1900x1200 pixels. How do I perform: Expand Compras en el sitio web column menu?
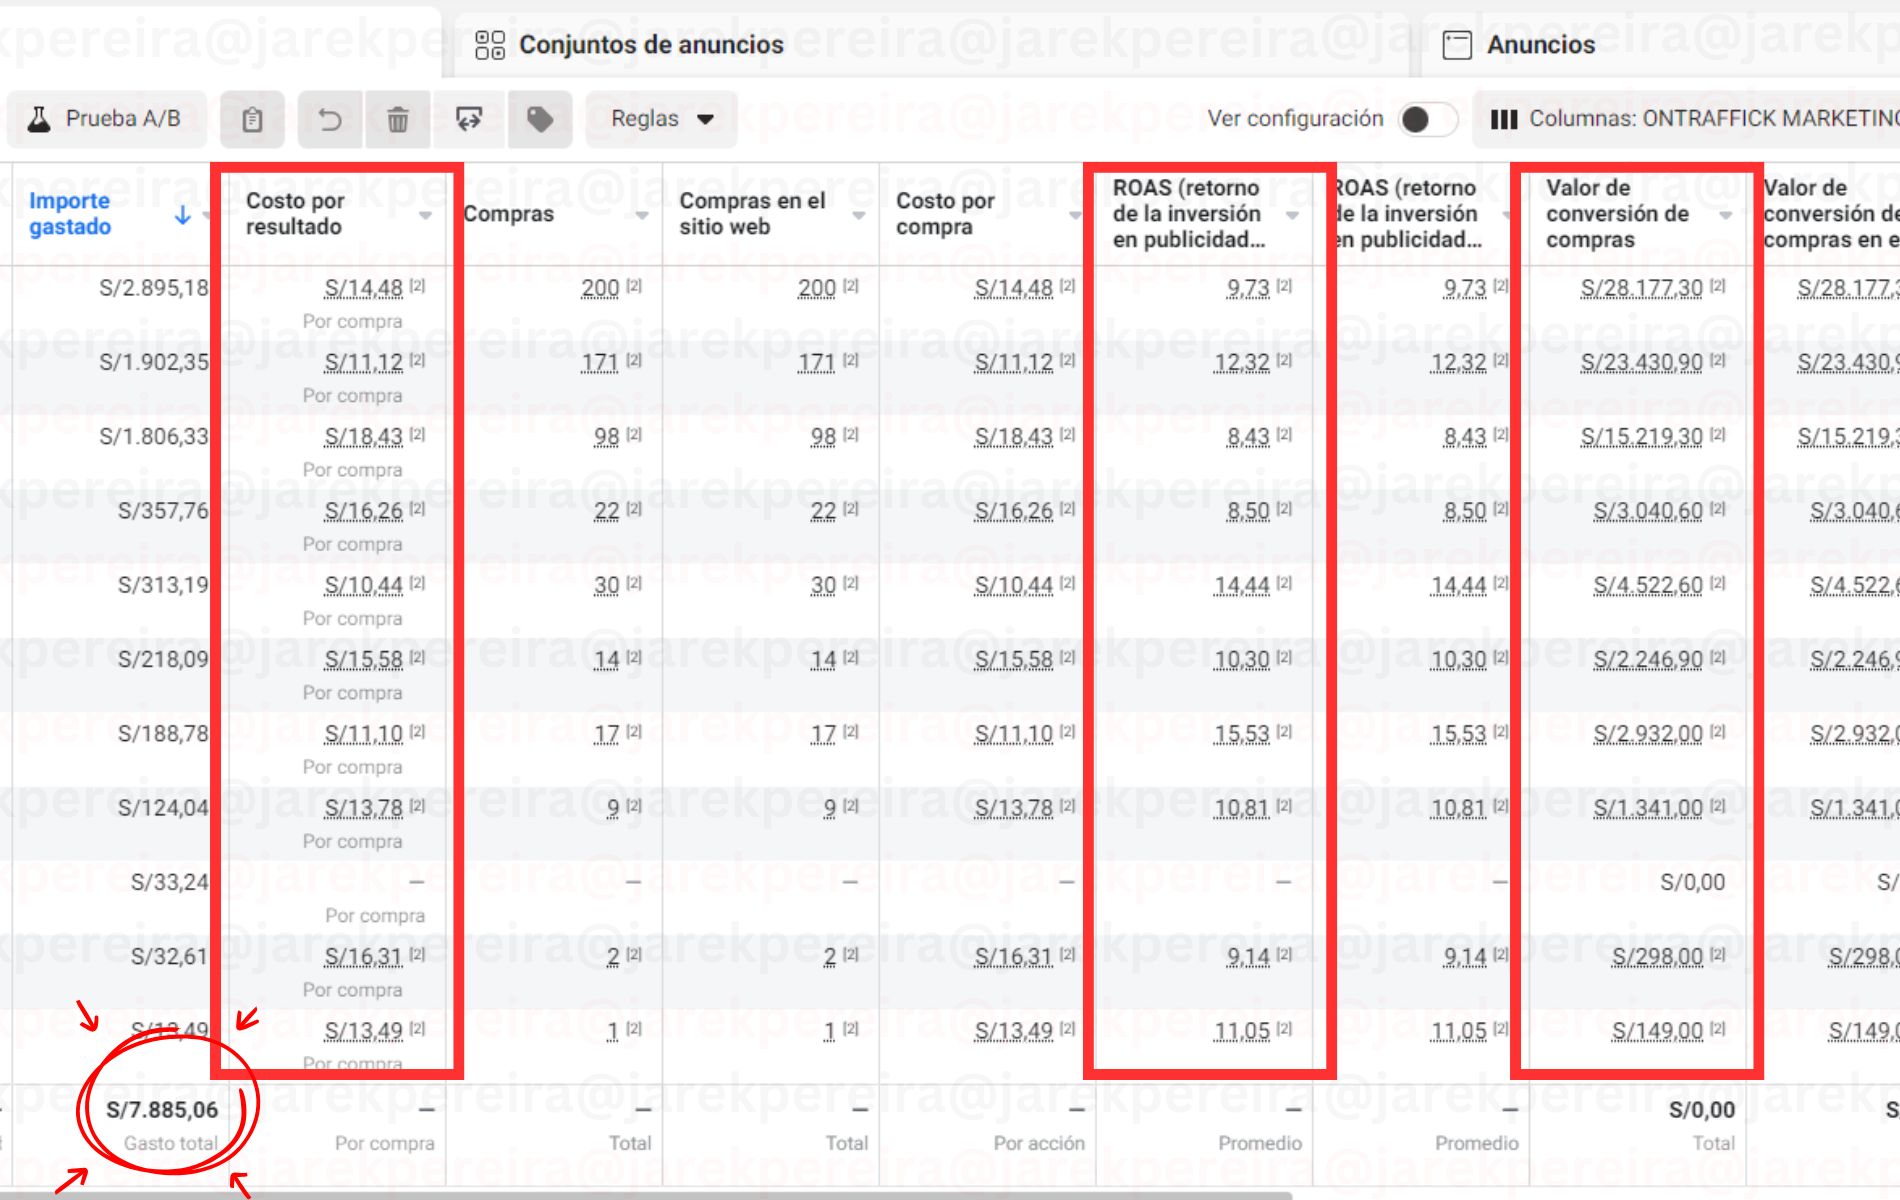(858, 215)
